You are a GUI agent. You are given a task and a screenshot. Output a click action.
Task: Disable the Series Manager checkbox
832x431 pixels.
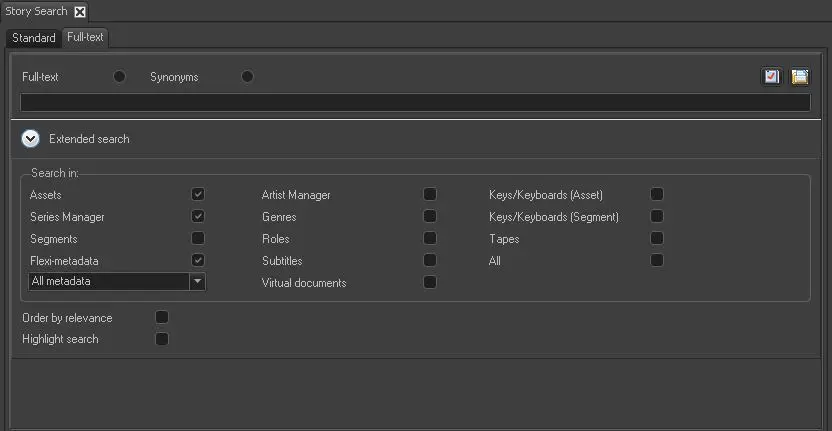[198, 216]
